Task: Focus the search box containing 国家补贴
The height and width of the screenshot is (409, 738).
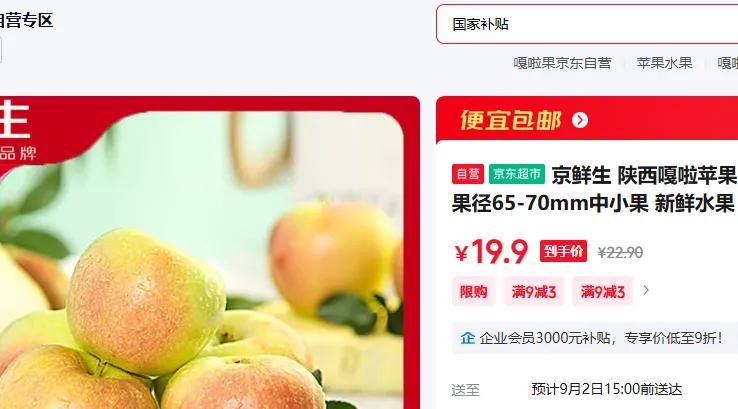Action: click(587, 24)
